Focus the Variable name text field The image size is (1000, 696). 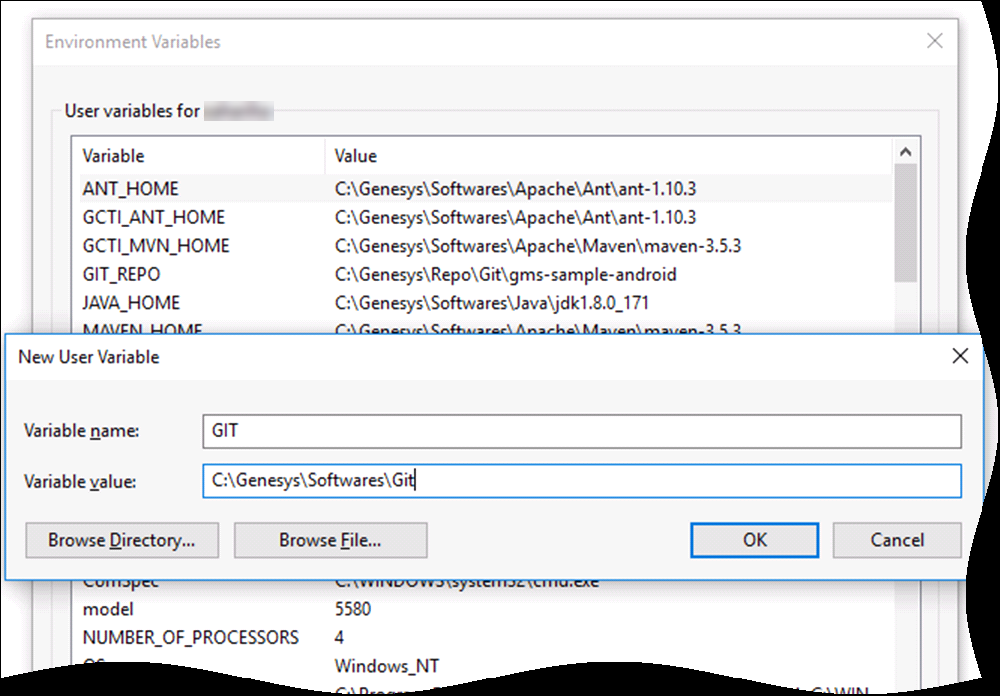click(x=580, y=432)
